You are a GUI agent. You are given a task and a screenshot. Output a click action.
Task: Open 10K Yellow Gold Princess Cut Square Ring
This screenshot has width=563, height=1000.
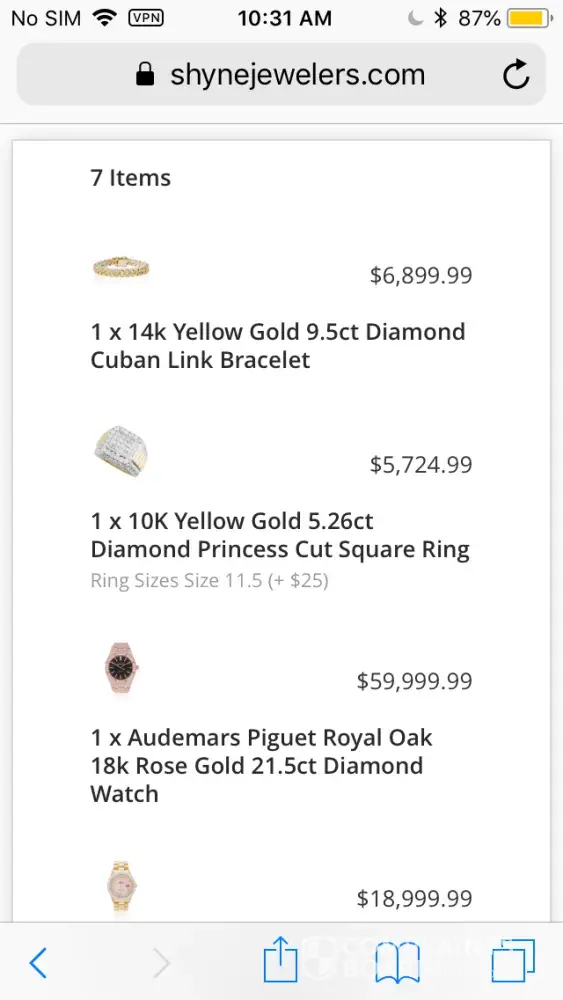pyautogui.click(x=280, y=535)
